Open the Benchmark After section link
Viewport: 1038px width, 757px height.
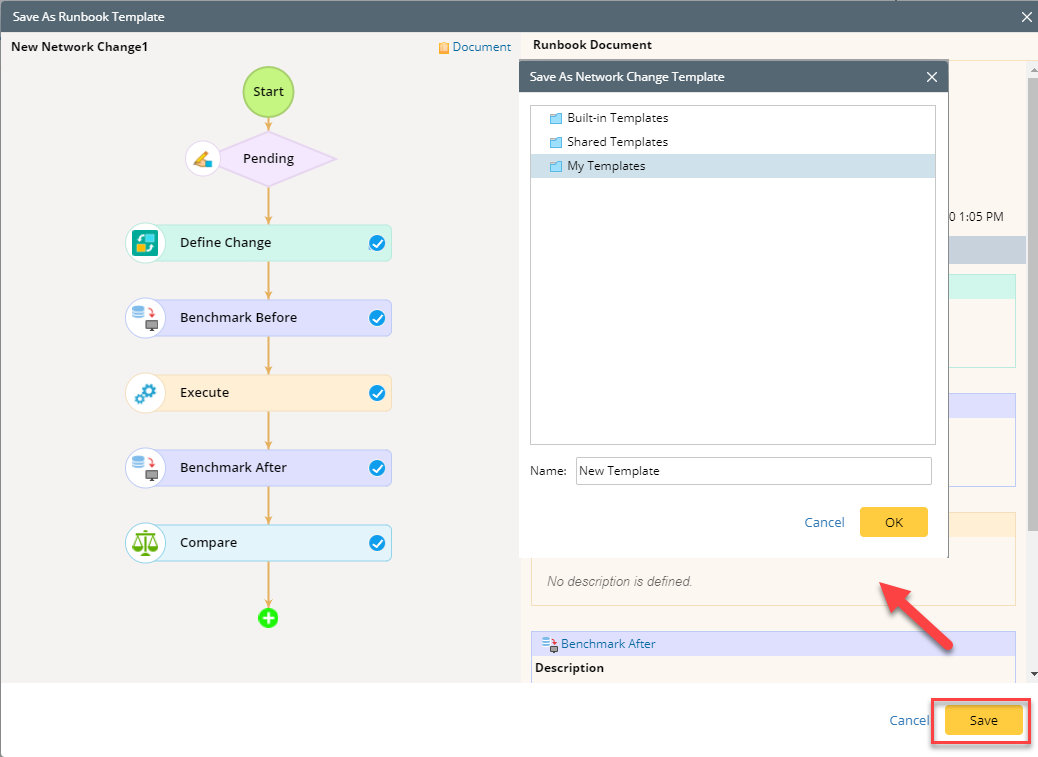[608, 644]
